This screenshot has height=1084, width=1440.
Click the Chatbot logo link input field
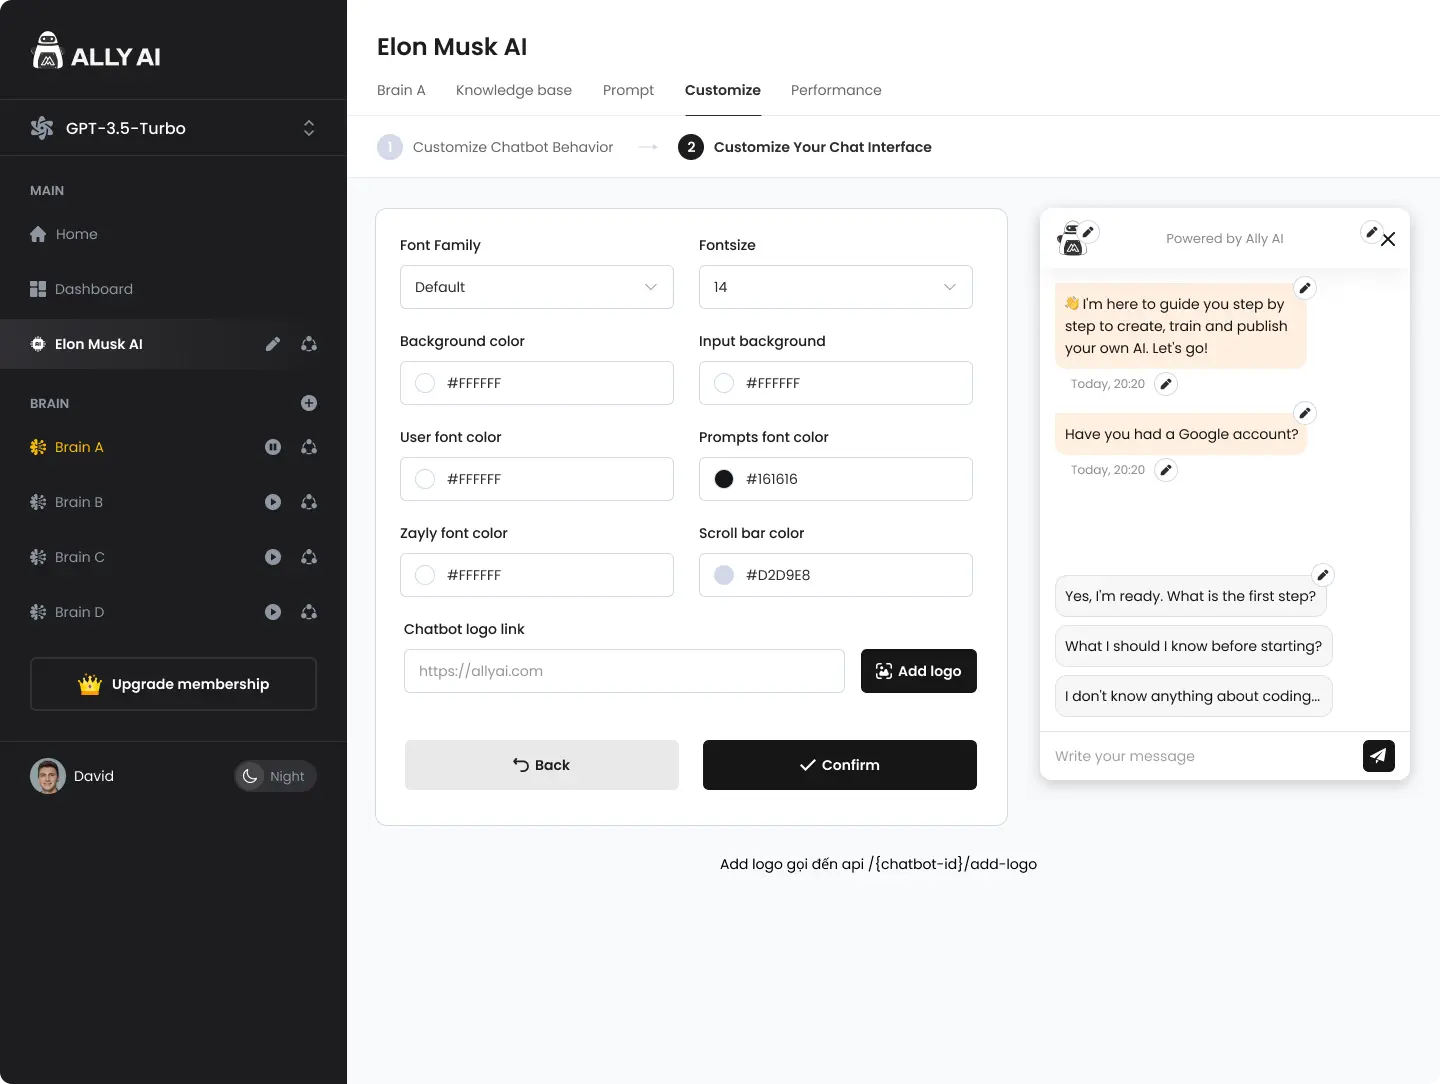(x=624, y=671)
